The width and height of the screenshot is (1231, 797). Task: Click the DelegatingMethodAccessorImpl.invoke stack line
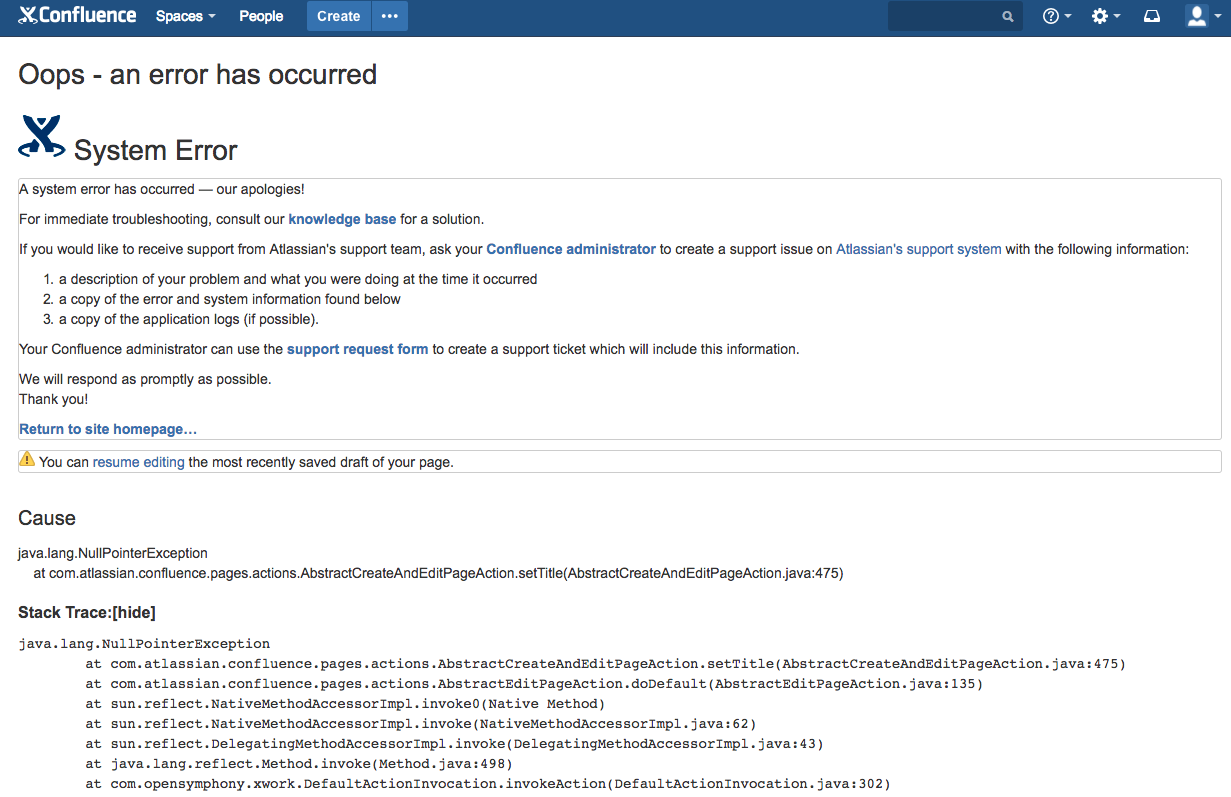[x=454, y=744]
